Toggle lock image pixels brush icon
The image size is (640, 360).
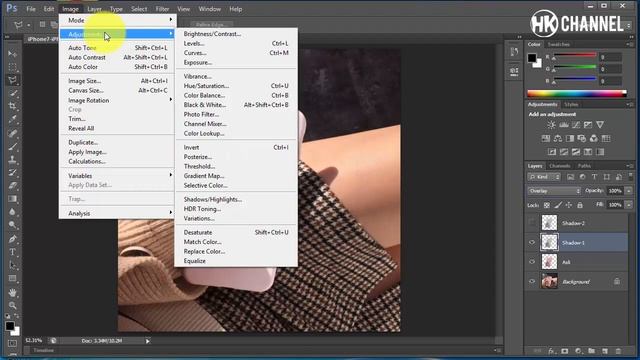tap(558, 205)
